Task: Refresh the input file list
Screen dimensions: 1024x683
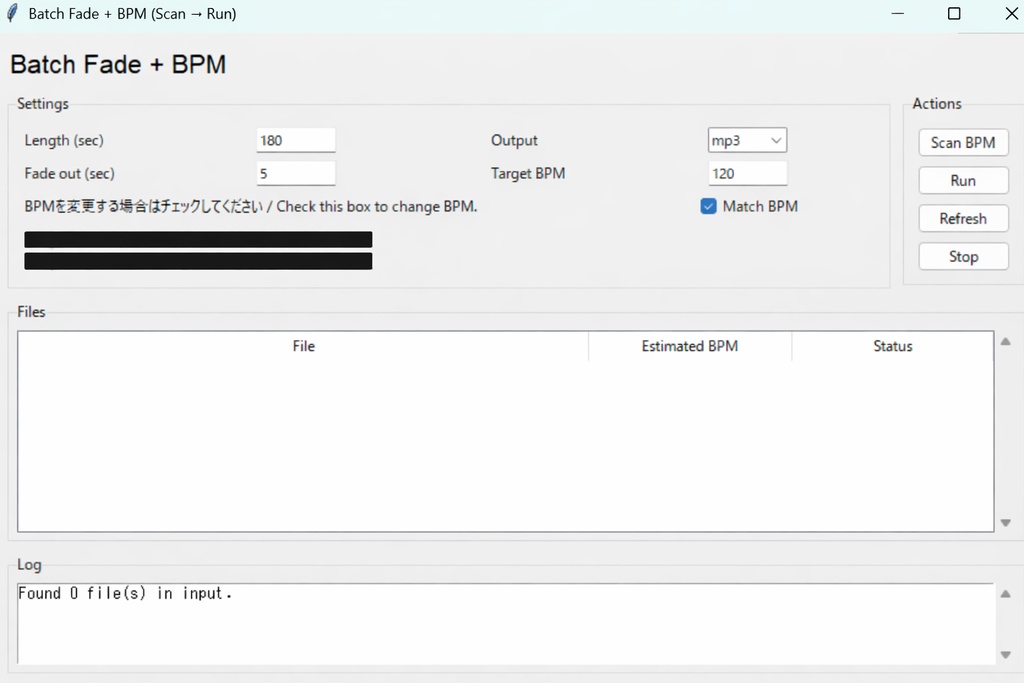Action: coord(963,218)
